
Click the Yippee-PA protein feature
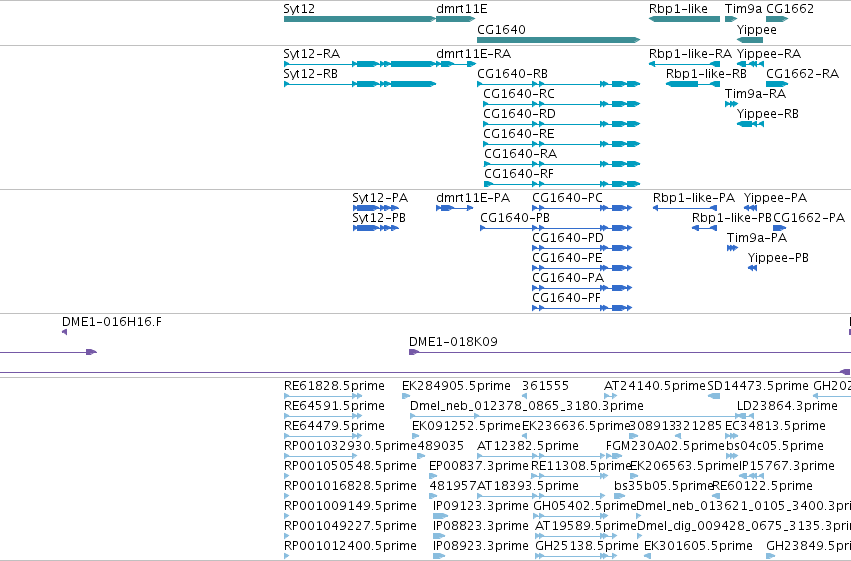click(x=750, y=208)
